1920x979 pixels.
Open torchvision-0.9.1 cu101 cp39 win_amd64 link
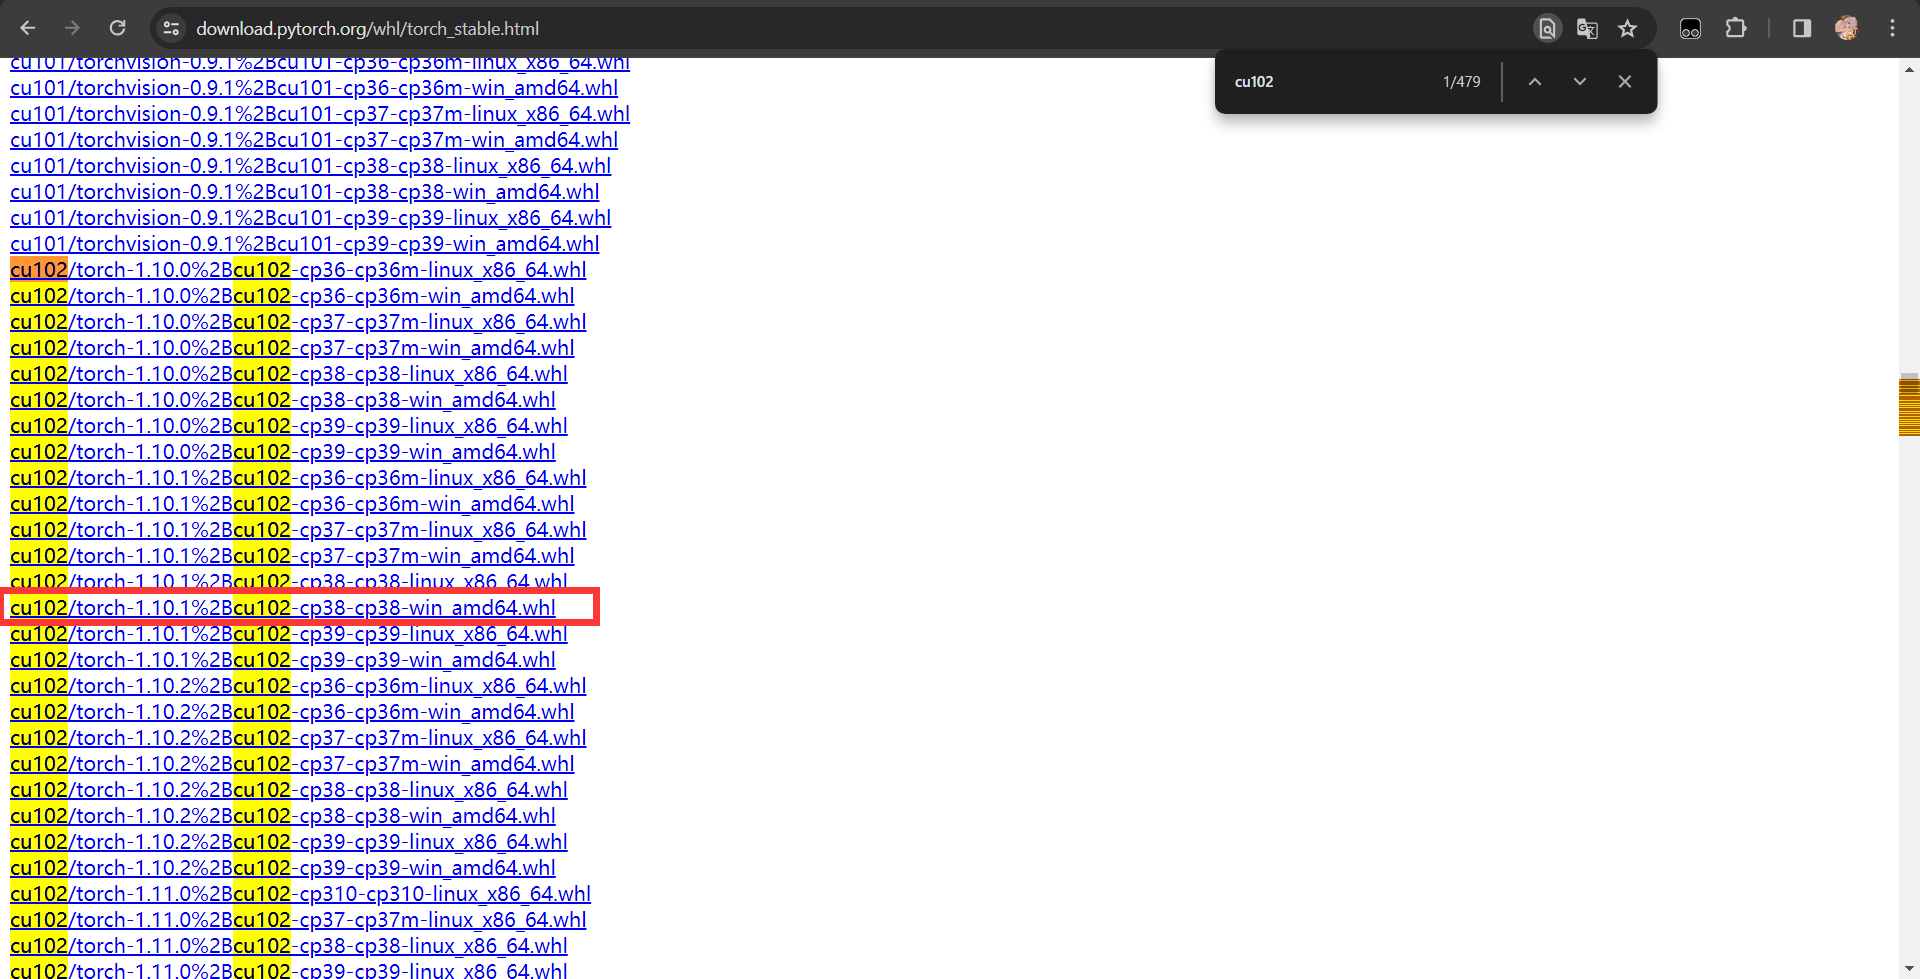304,244
